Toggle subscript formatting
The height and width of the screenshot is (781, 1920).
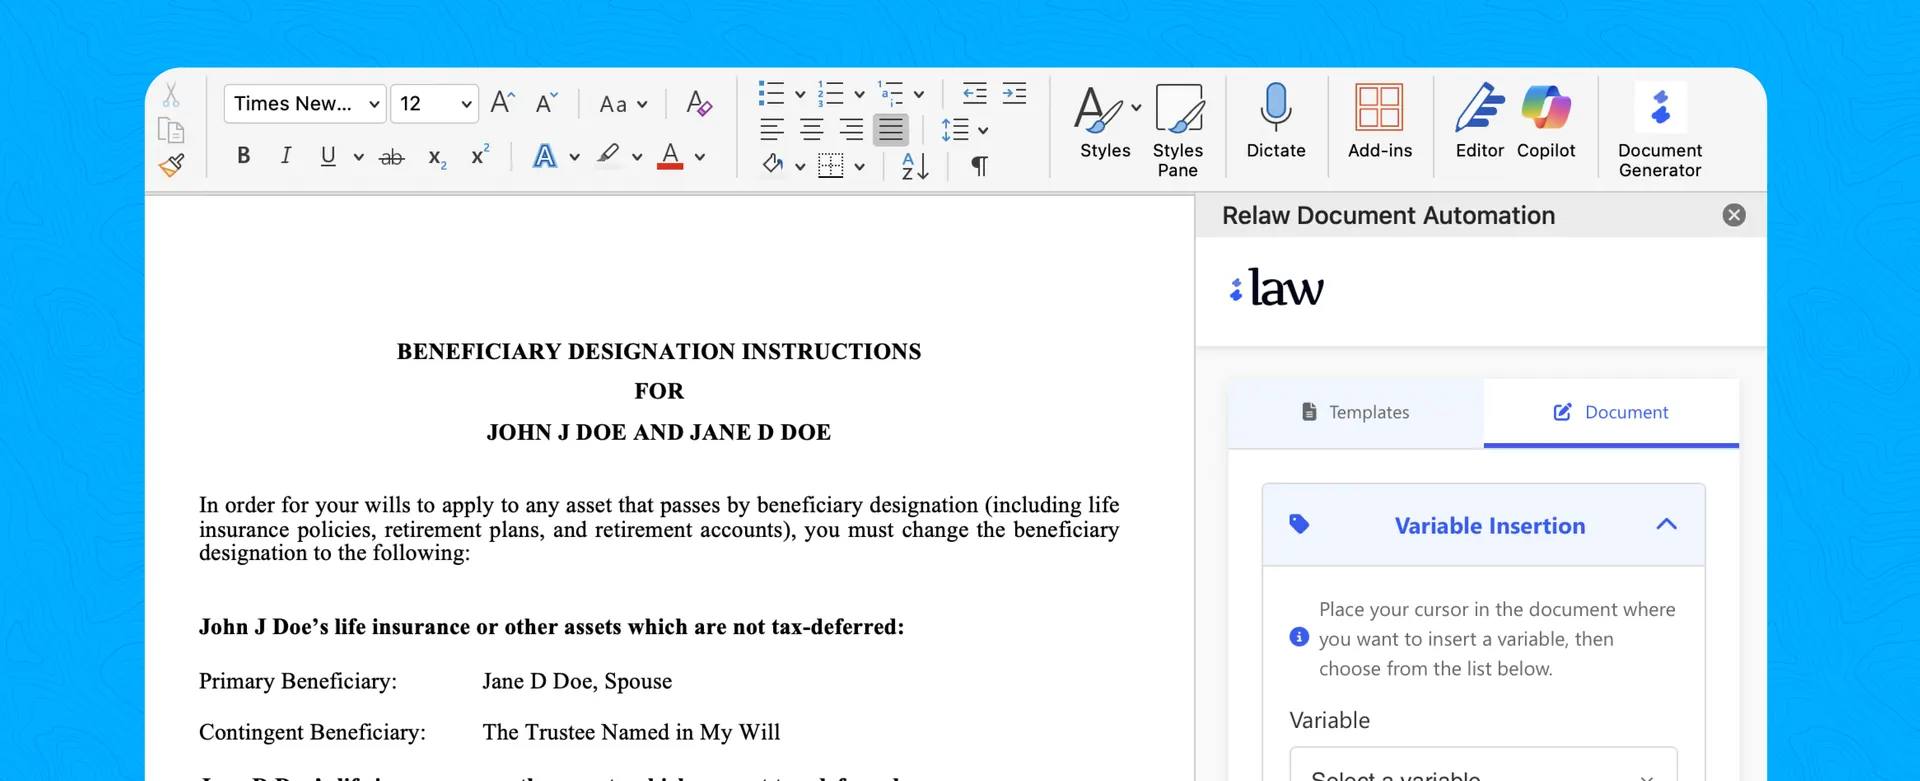(437, 158)
